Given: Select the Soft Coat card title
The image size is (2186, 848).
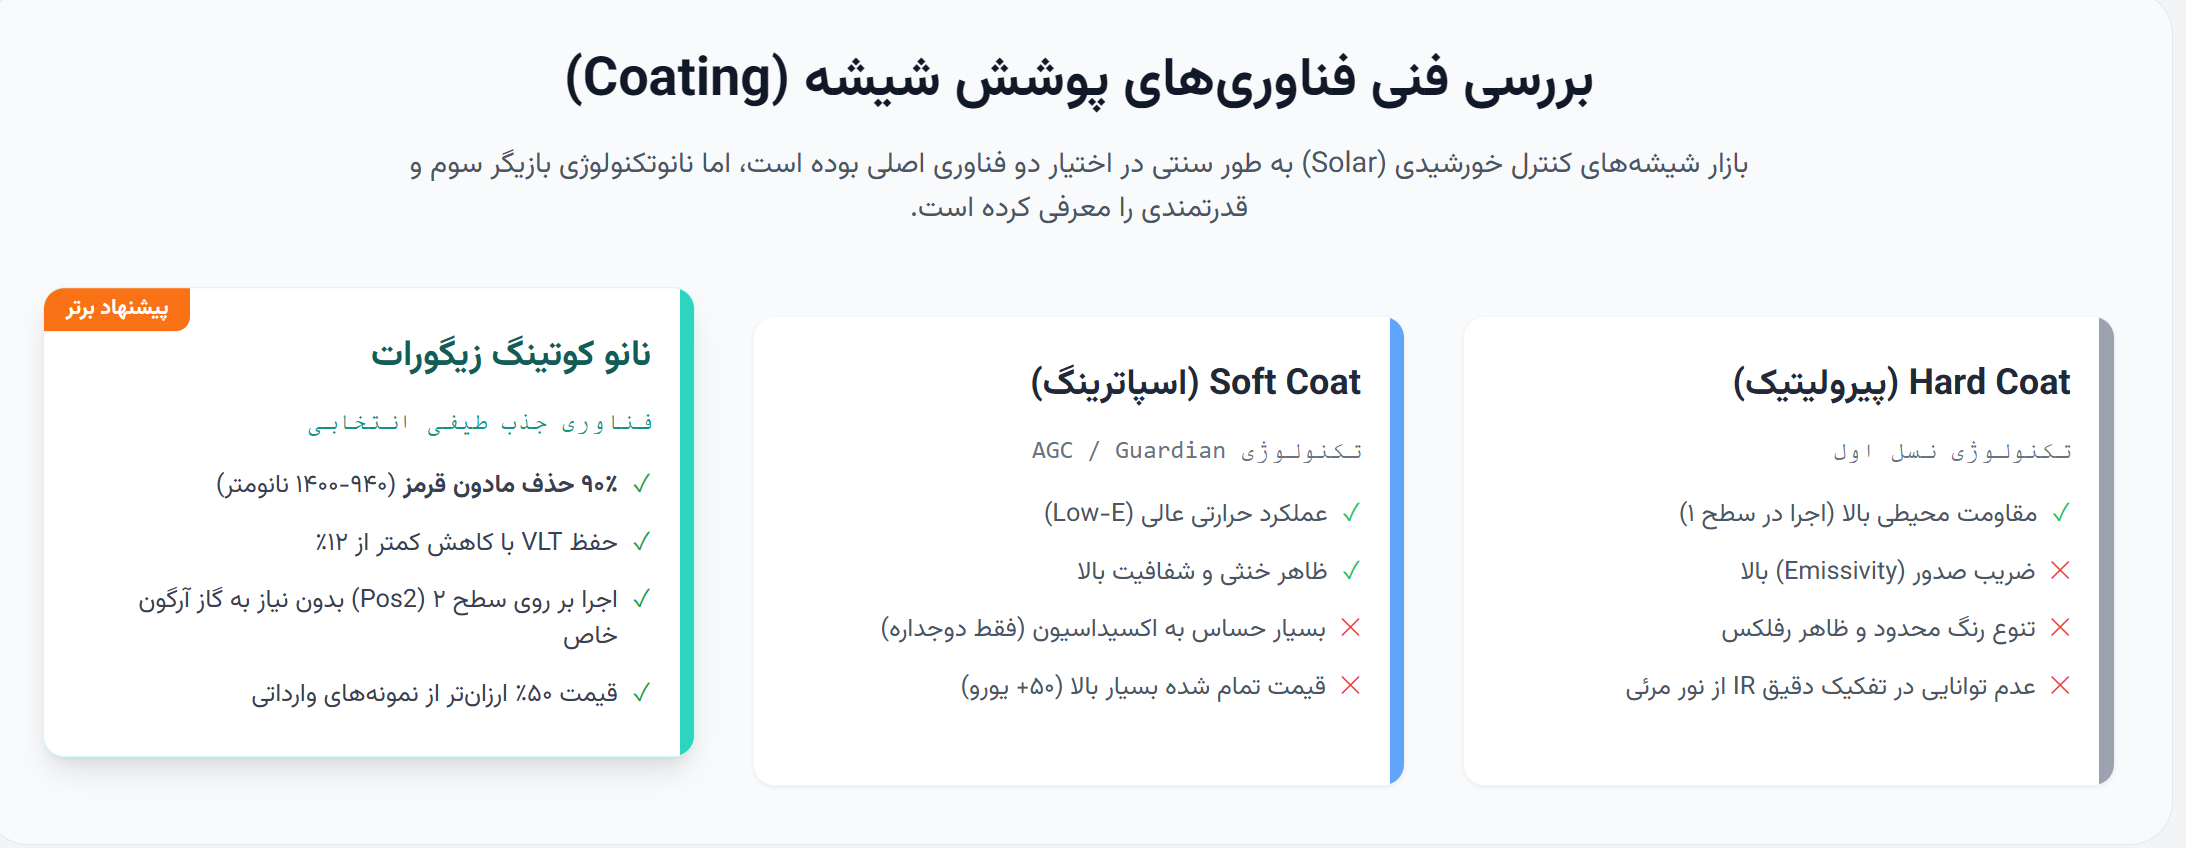Looking at the screenshot, I should coord(1196,382).
